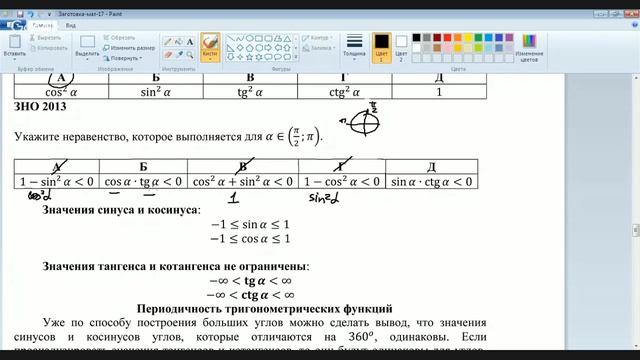Click the heading text 'ЗНО 2013'
Viewport: 640px width, 360px height.
40,107
